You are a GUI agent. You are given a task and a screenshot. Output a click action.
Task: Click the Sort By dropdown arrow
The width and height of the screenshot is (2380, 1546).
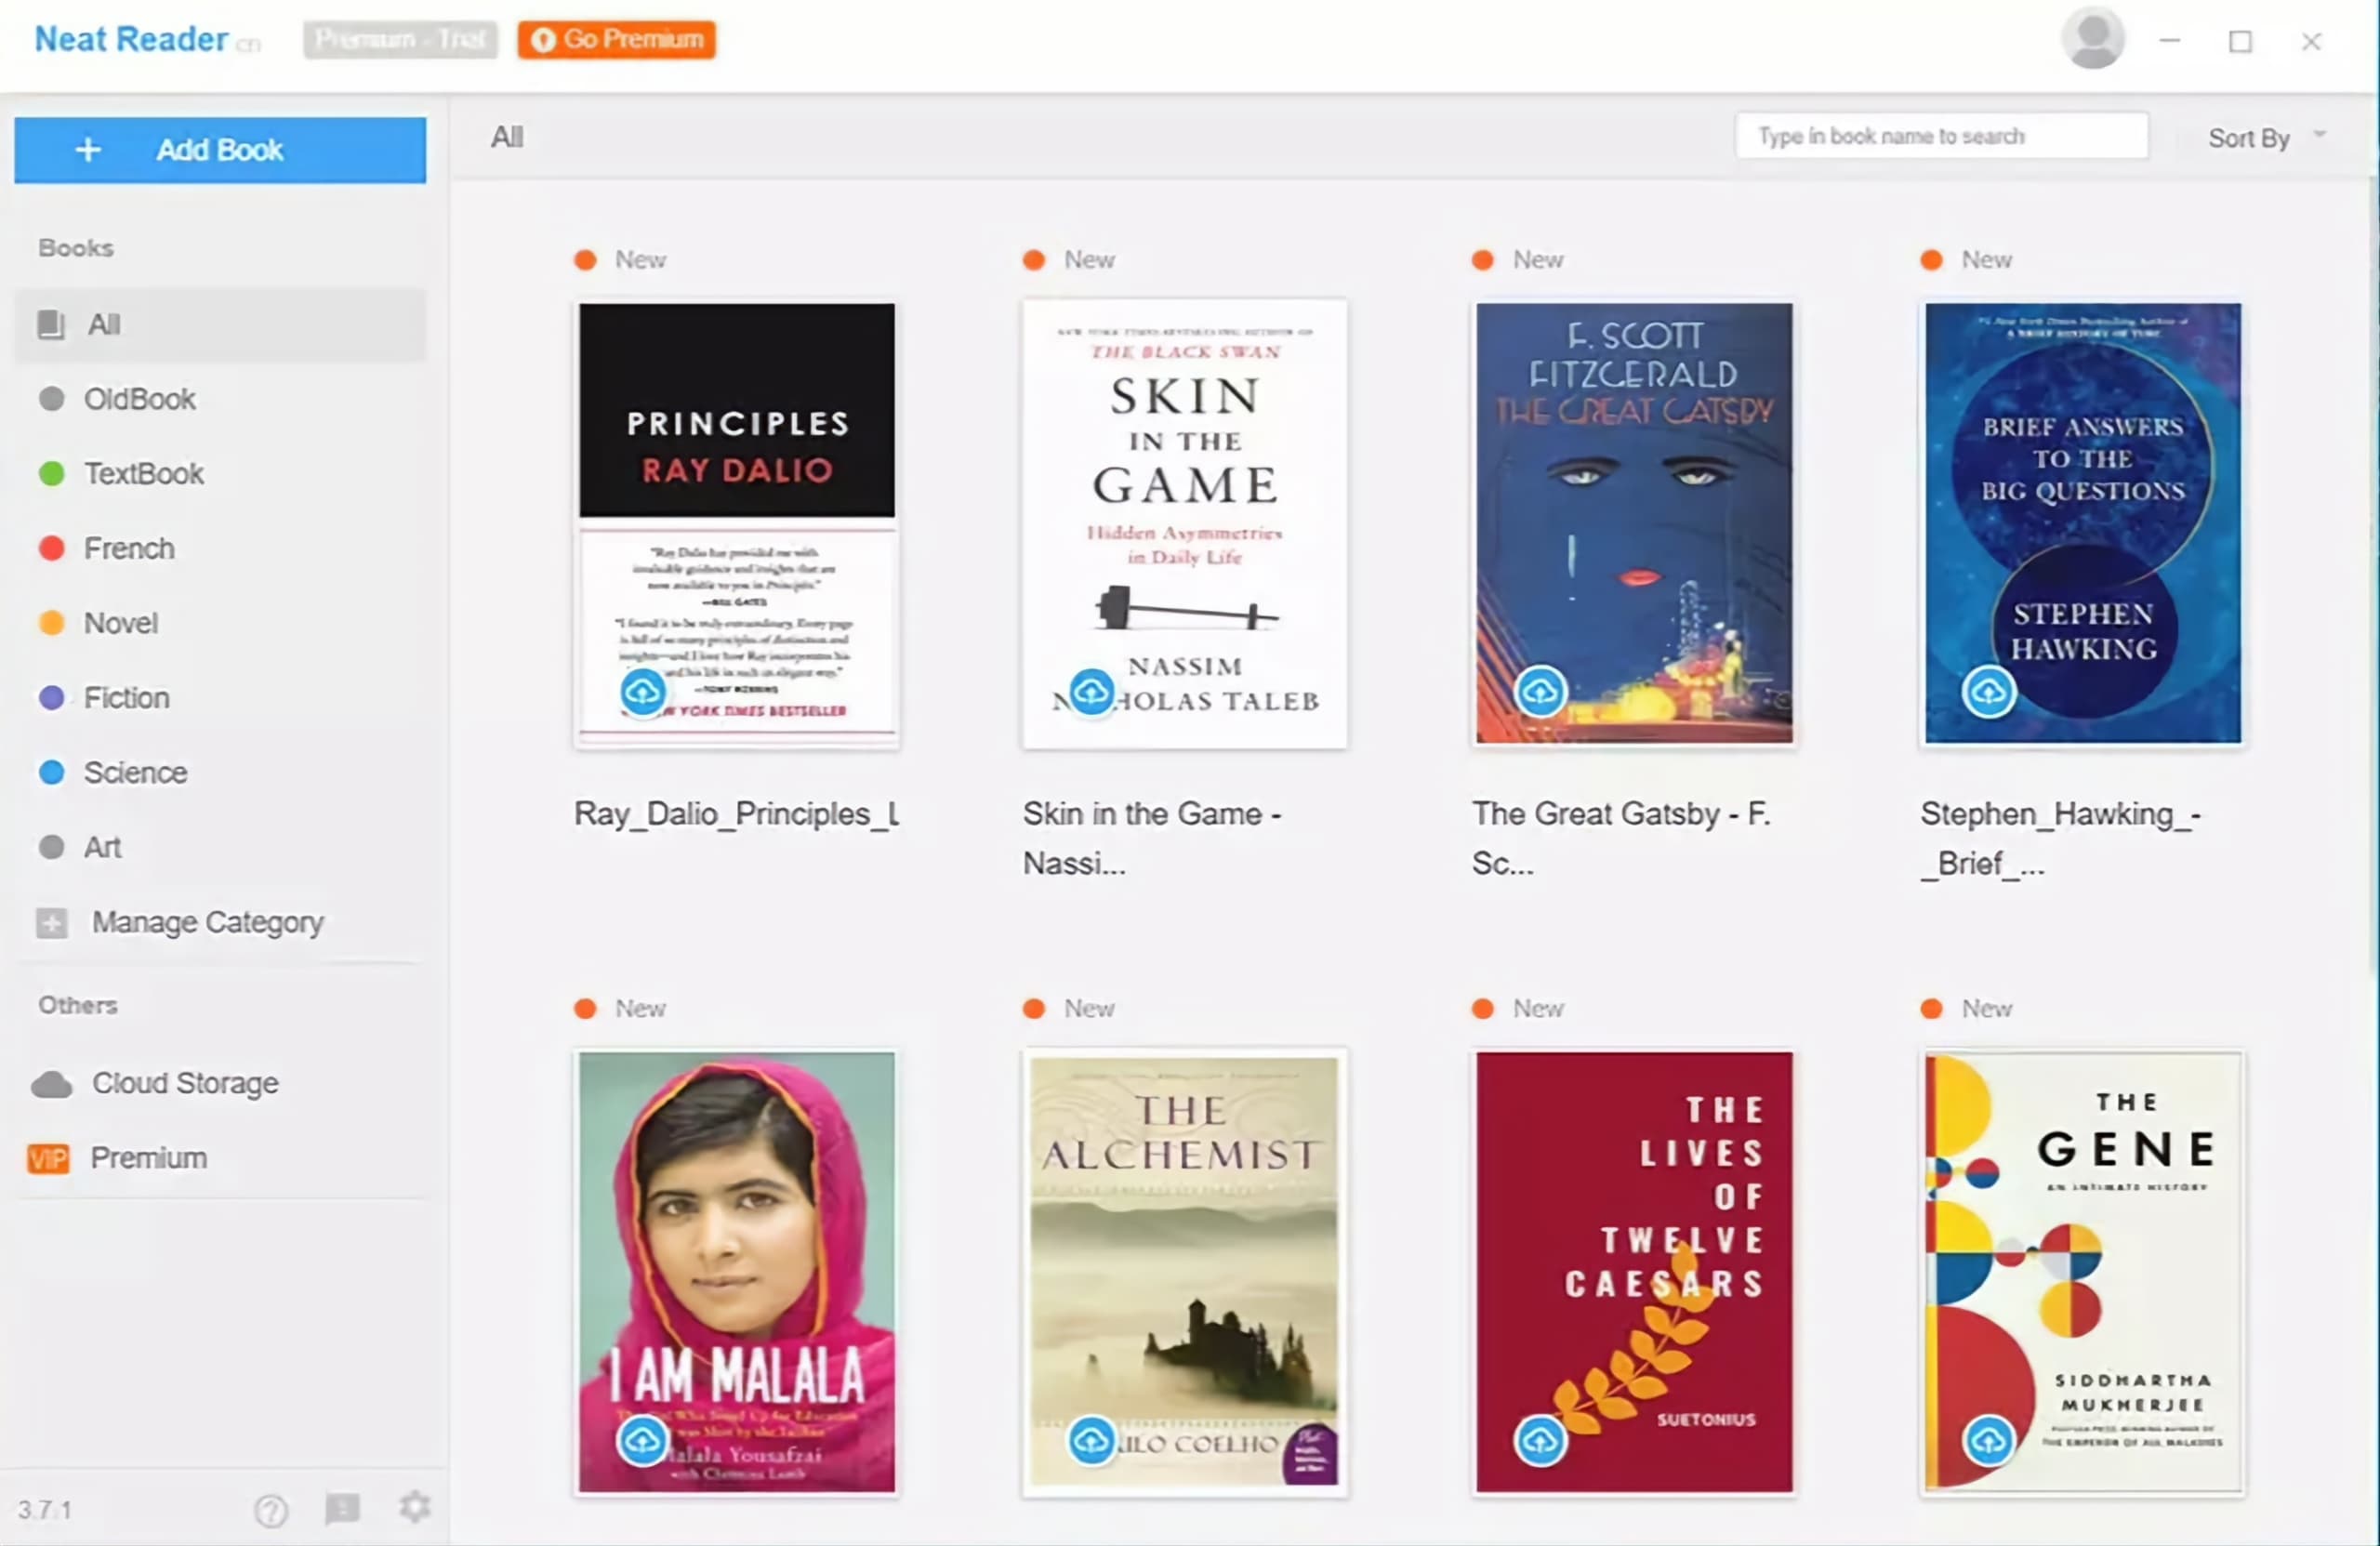coord(2320,133)
